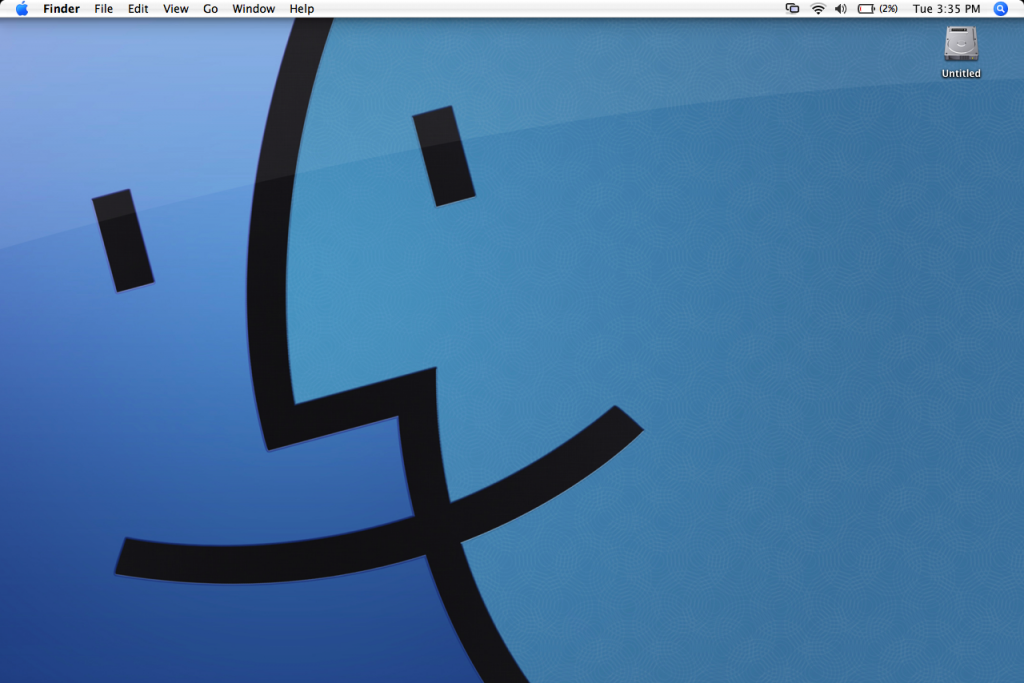The height and width of the screenshot is (683, 1024).
Task: Click the battery status icon
Action: pos(867,8)
